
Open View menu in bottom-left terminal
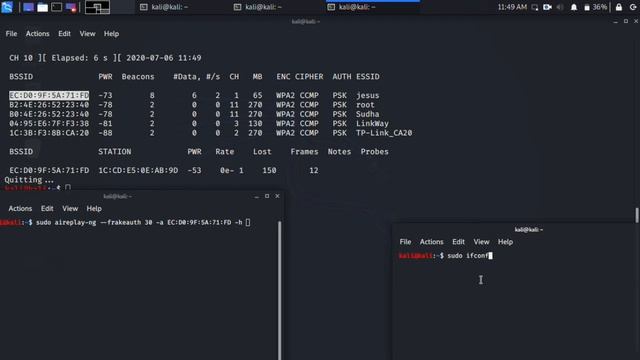click(x=70, y=208)
